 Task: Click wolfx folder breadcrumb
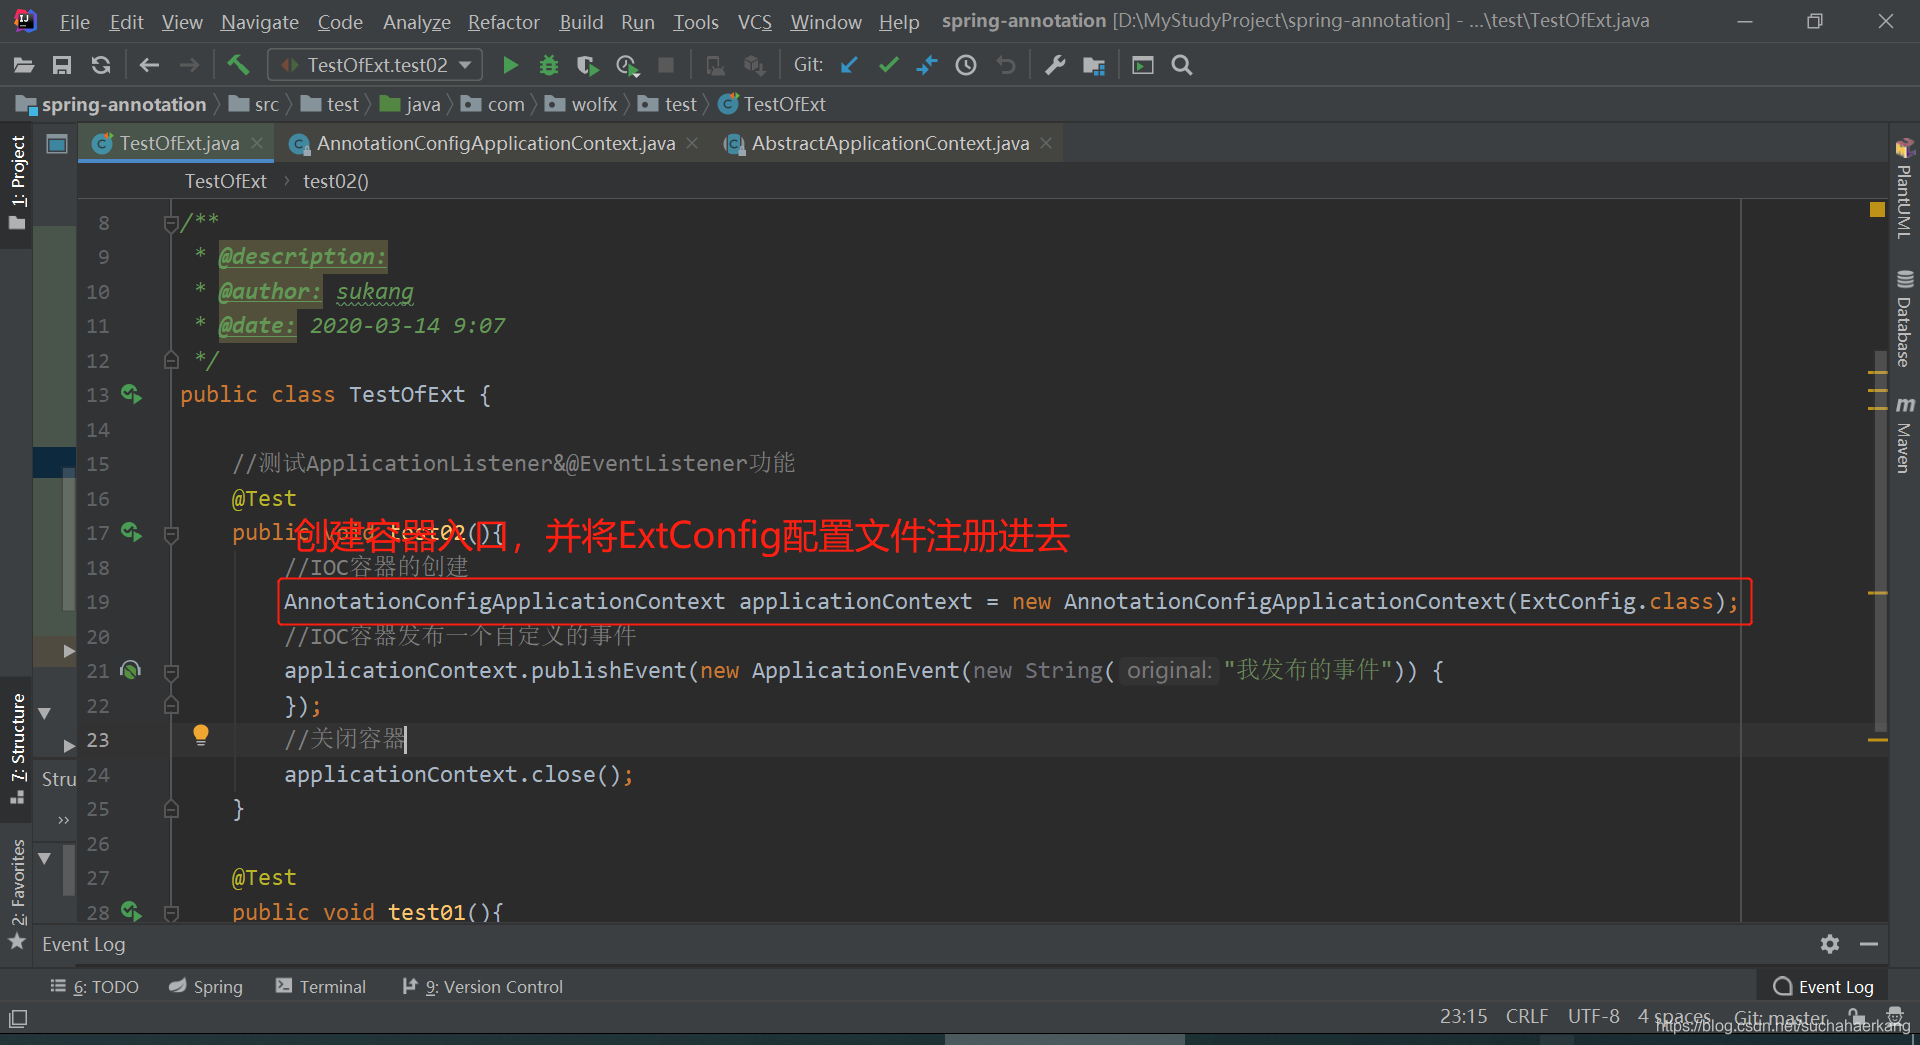(581, 104)
